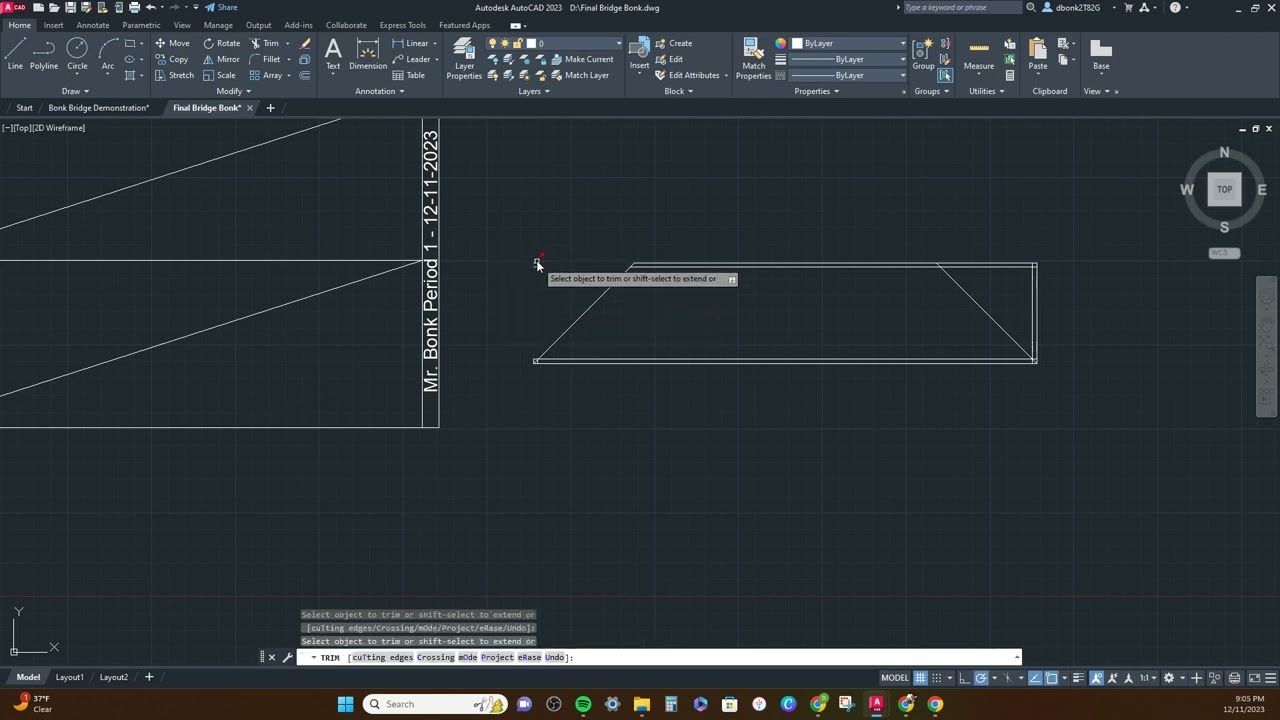Screen dimensions: 1280x720
Task: Insert Text annotation tool
Action: coord(332,54)
